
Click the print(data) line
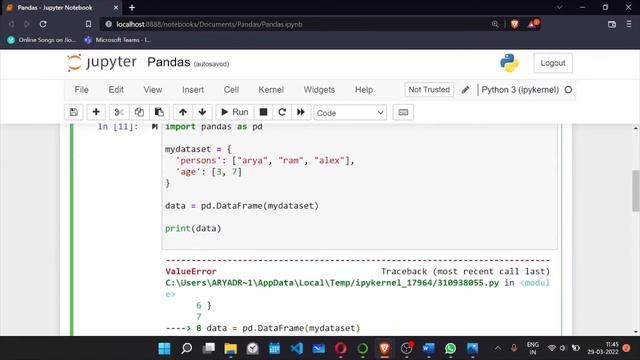[x=193, y=228]
